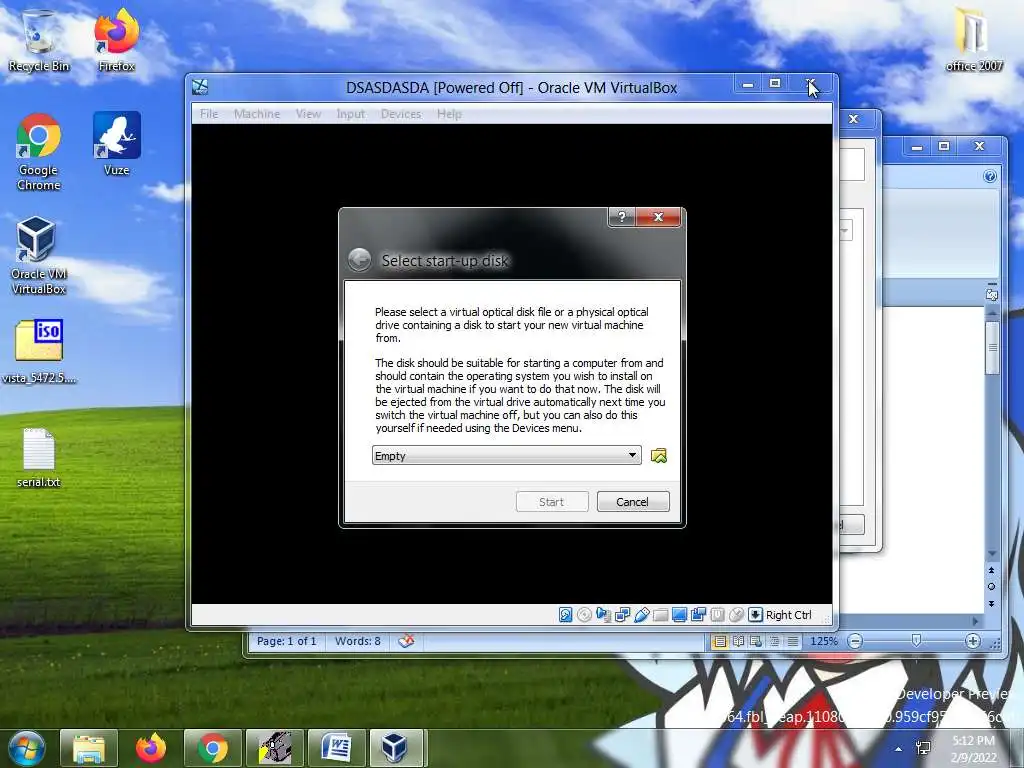Click the Cancel button in the dialog
The height and width of the screenshot is (768, 1024).
point(633,502)
